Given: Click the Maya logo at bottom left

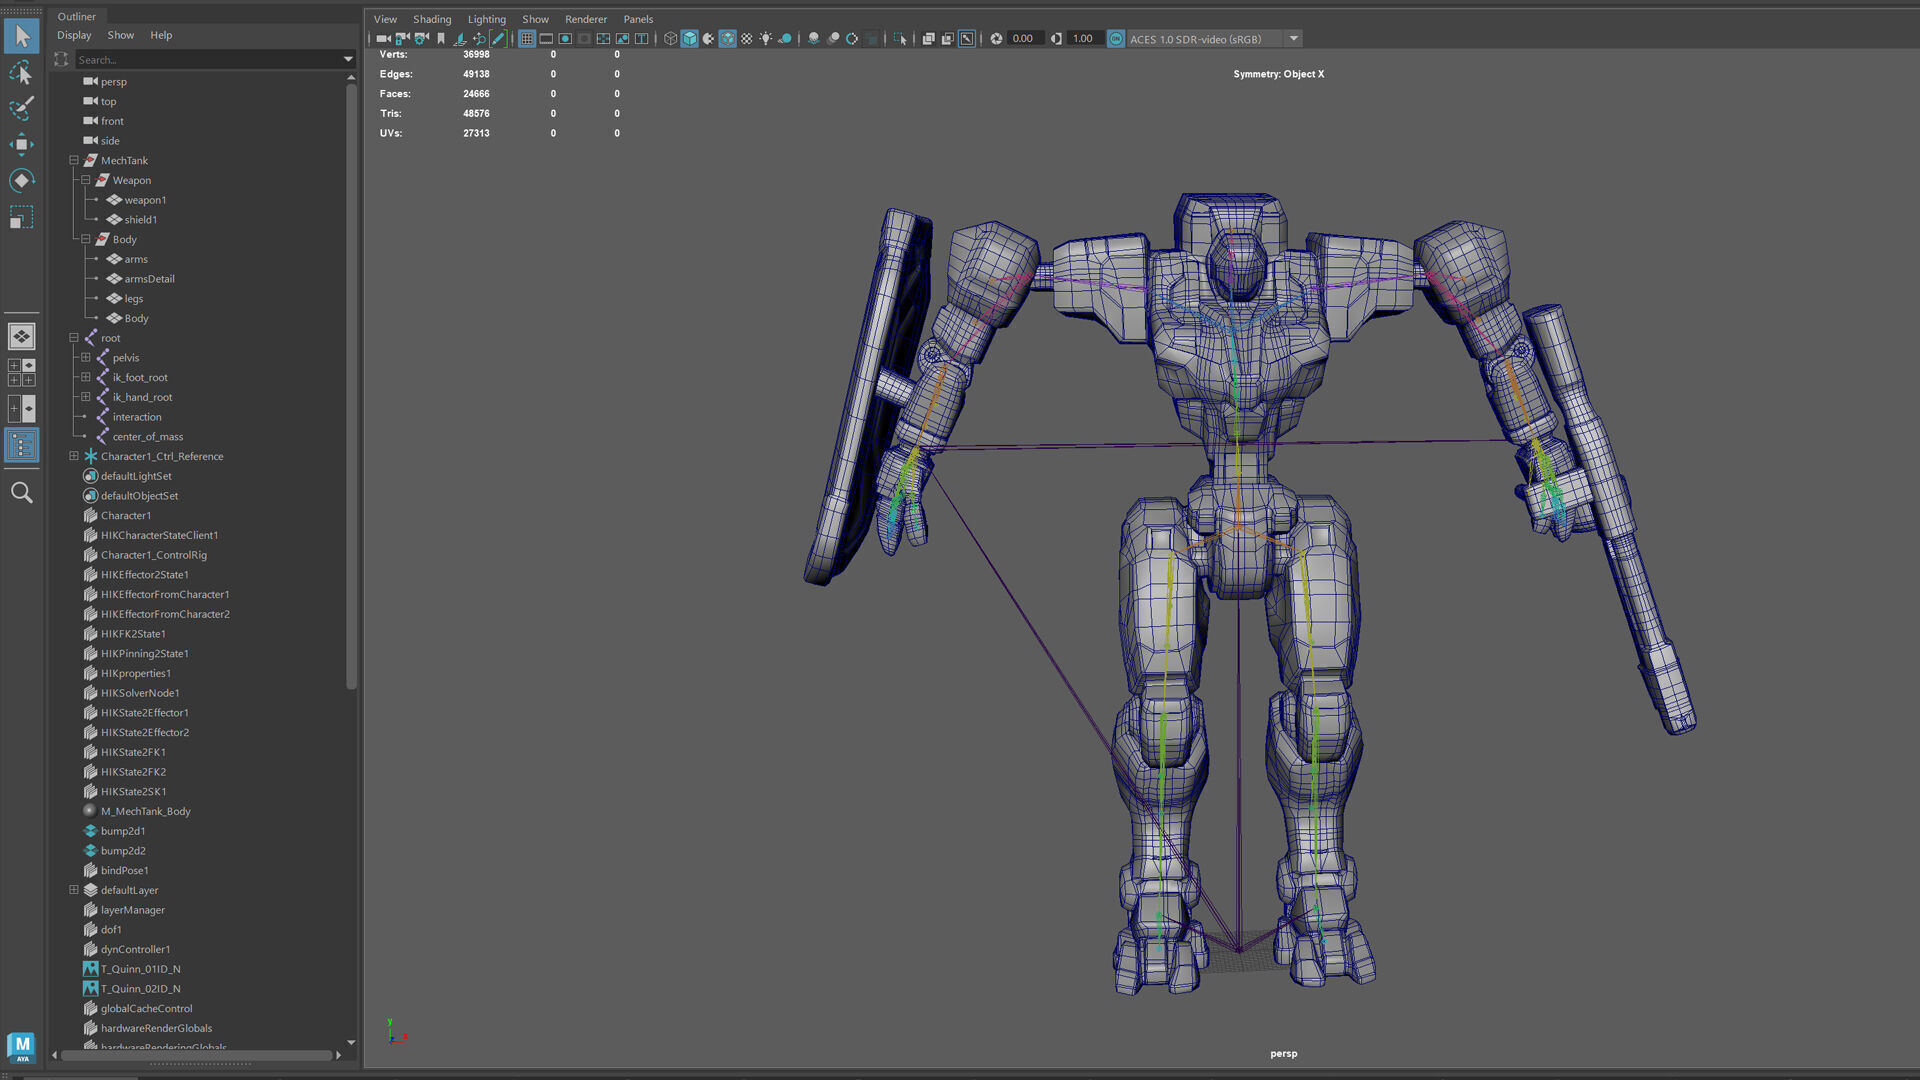Looking at the screenshot, I should (21, 1047).
